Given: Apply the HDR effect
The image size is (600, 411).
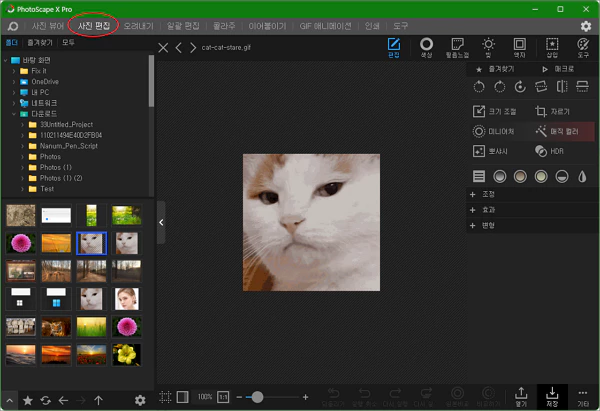Looking at the screenshot, I should pos(549,151).
